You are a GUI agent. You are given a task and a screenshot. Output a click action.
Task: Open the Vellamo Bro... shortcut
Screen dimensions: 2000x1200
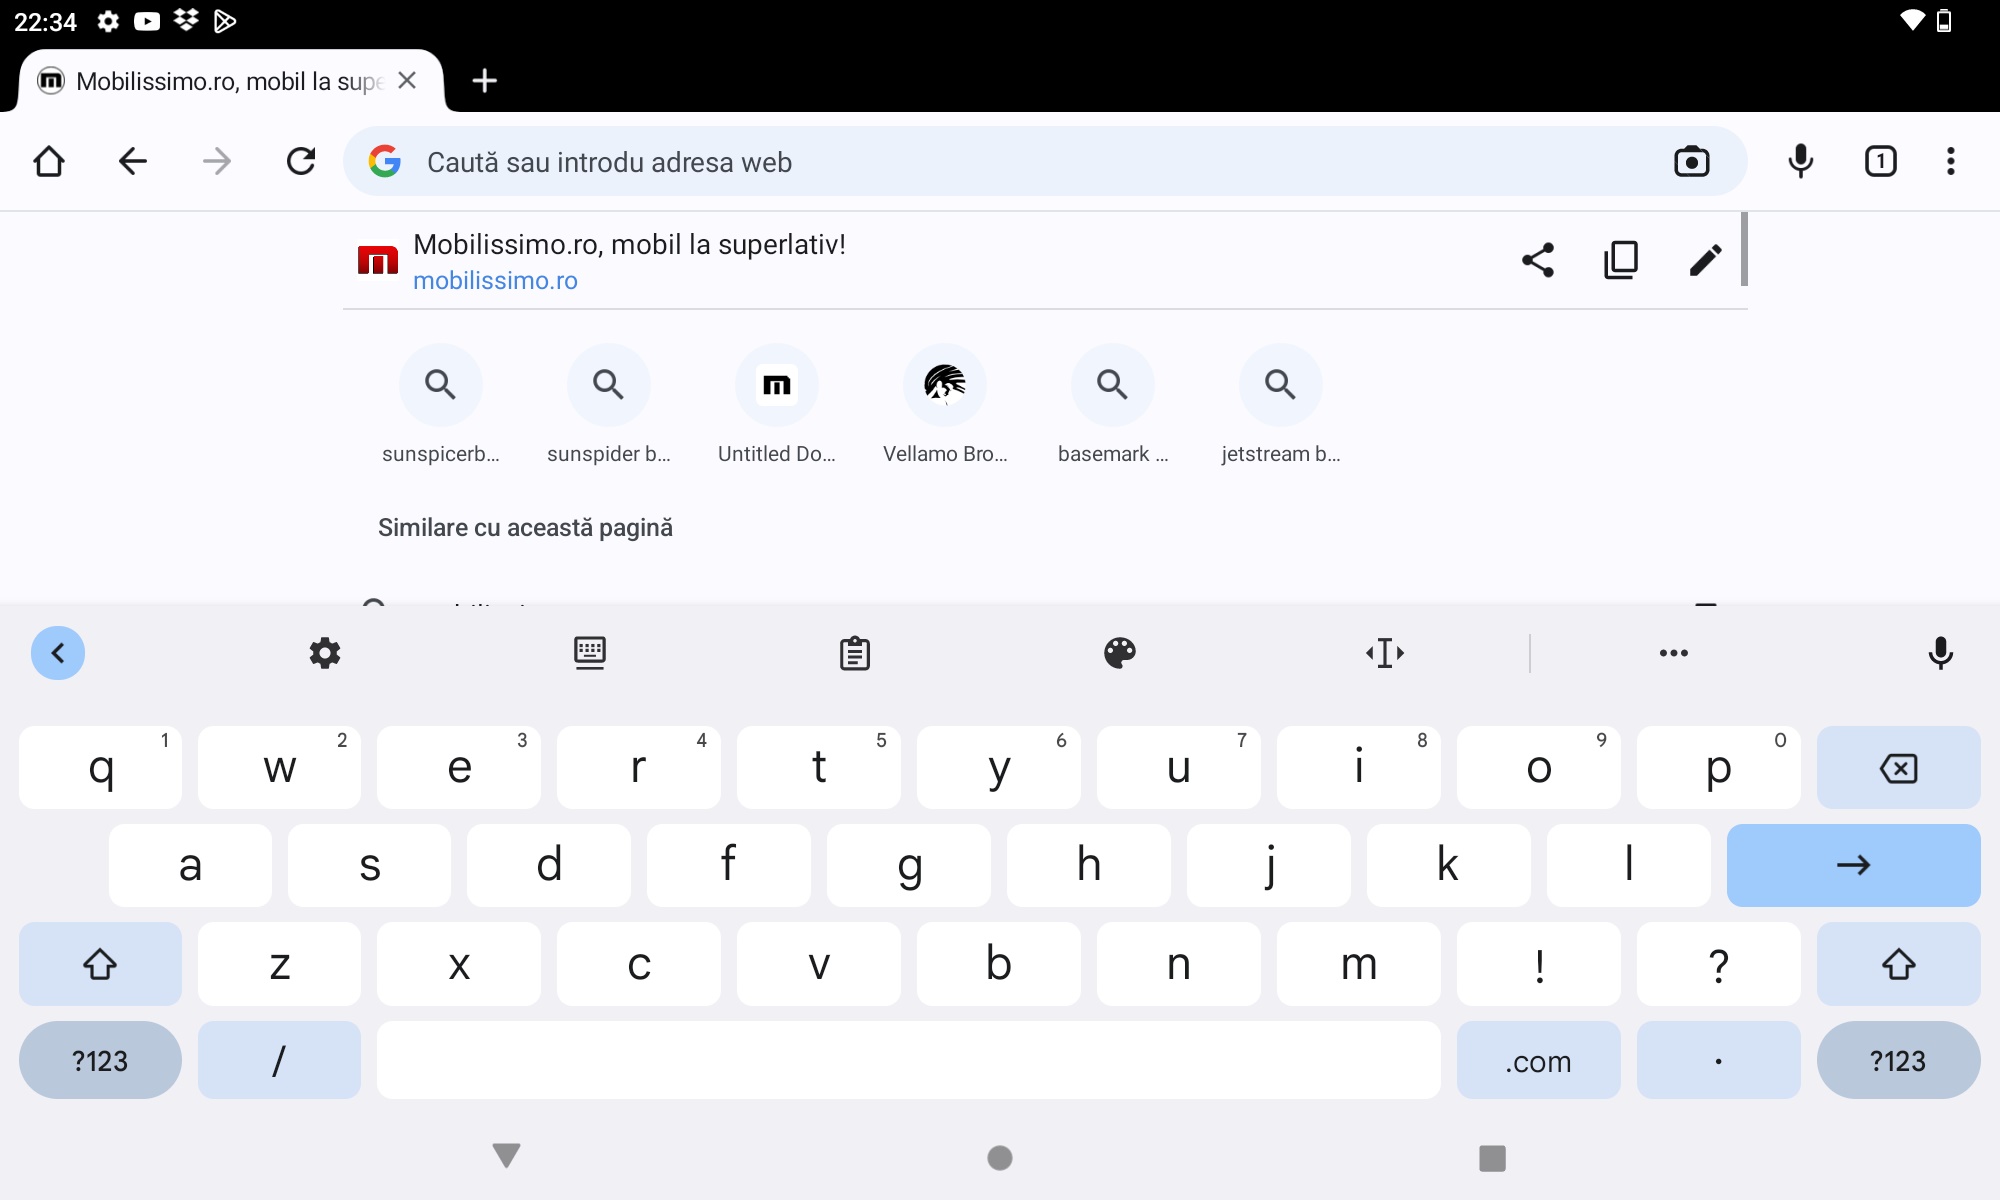pos(945,405)
